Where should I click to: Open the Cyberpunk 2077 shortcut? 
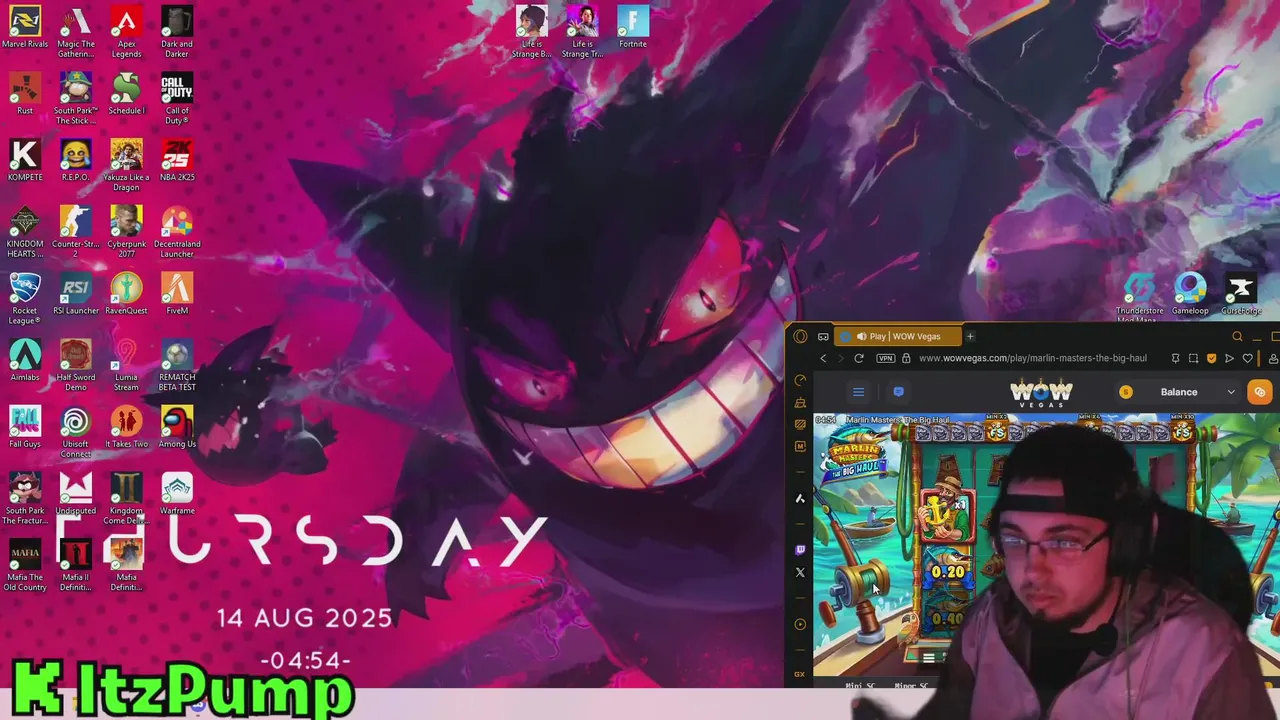pos(126,232)
